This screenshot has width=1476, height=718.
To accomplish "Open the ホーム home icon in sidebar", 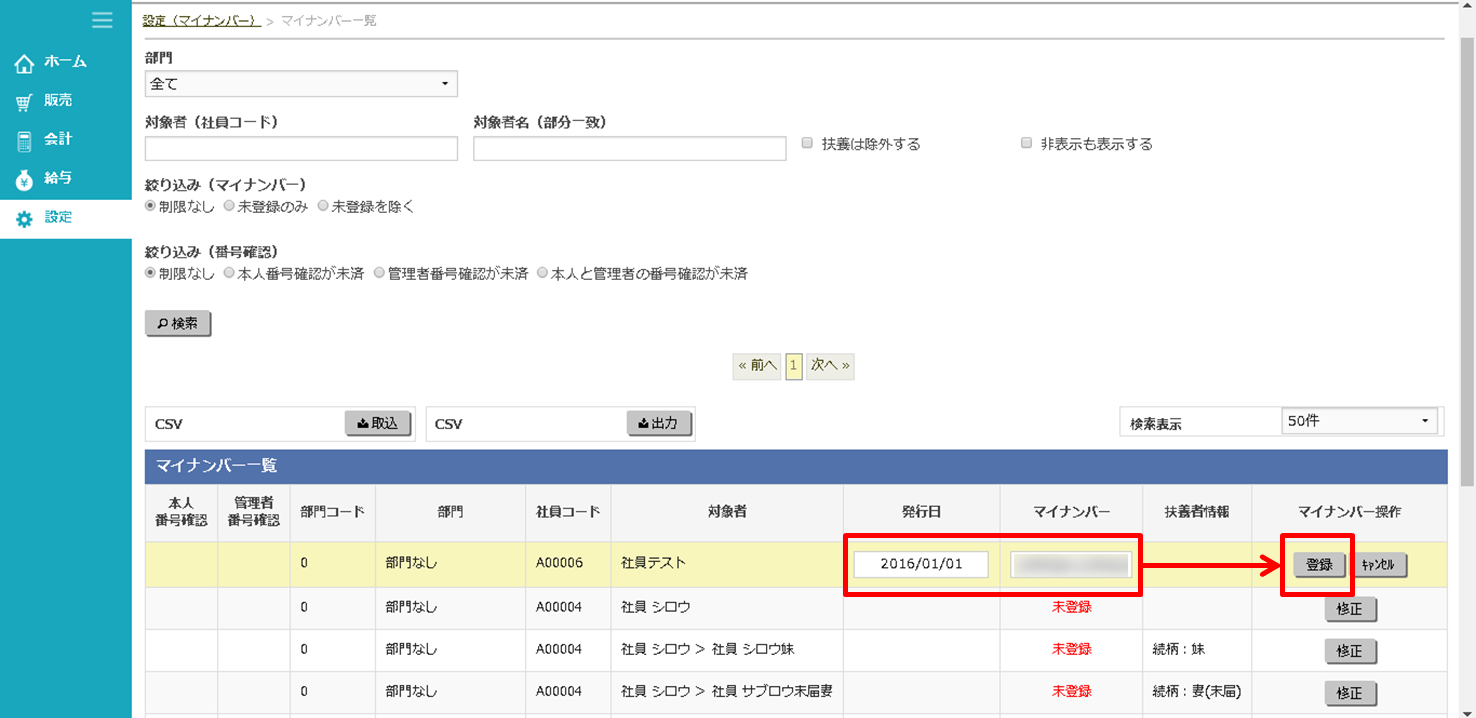I will tap(24, 63).
